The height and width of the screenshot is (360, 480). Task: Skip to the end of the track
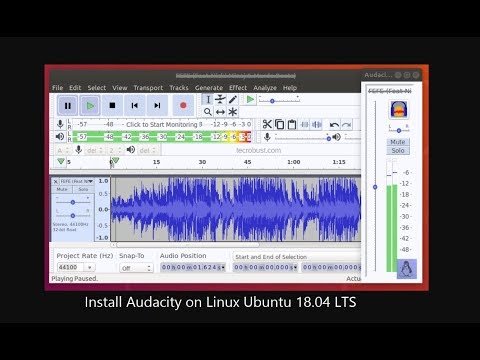pyautogui.click(x=157, y=106)
